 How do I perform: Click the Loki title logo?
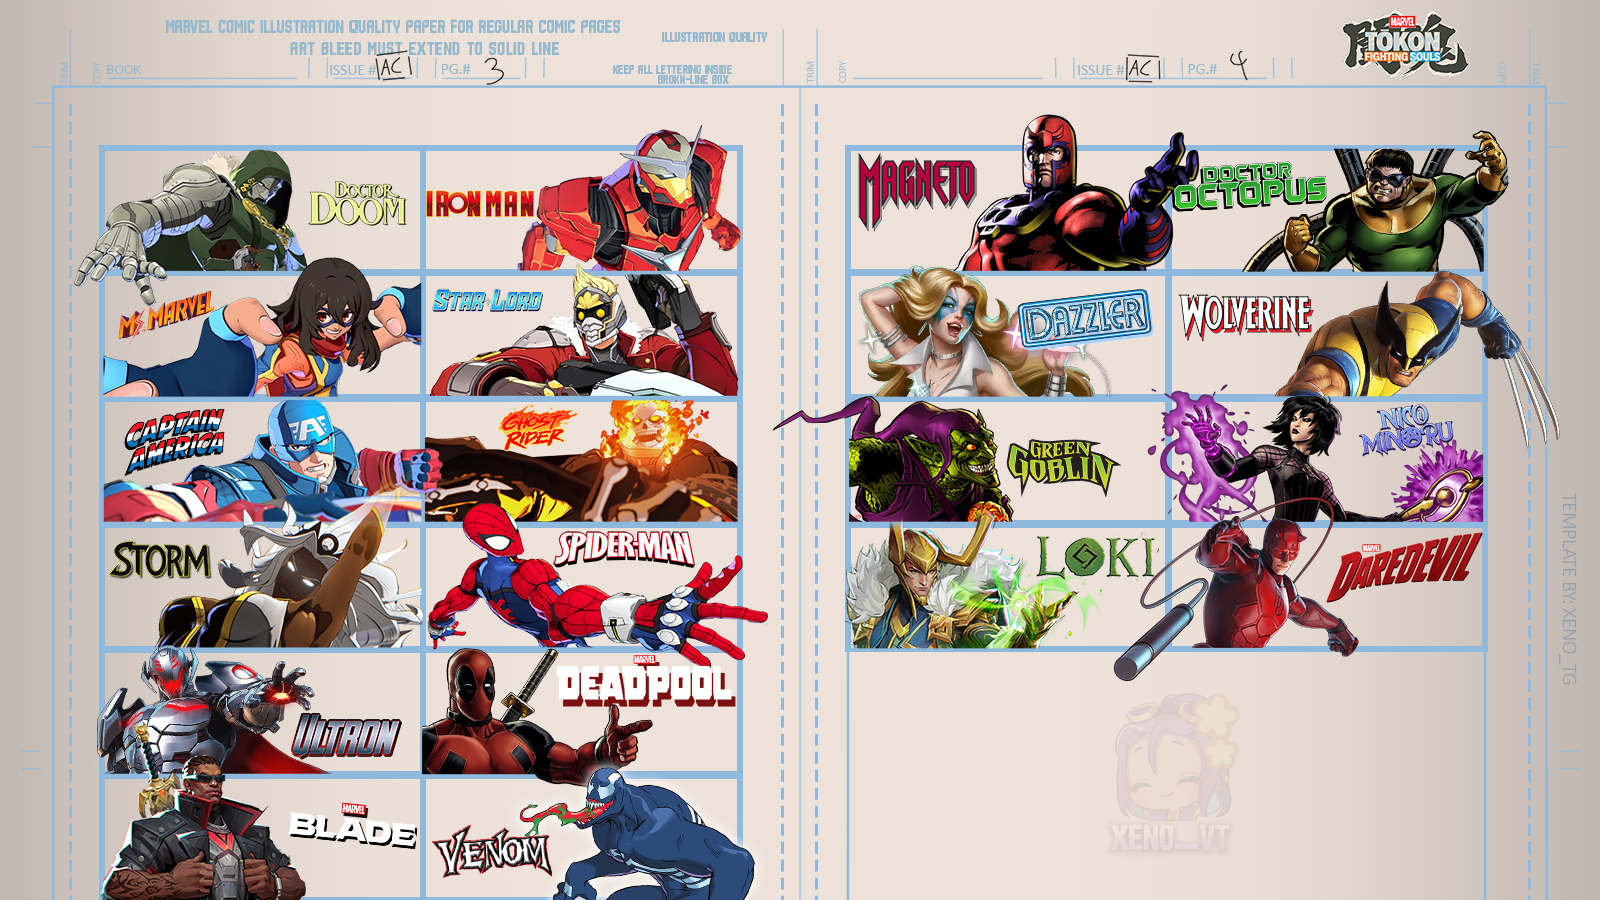tap(1096, 557)
